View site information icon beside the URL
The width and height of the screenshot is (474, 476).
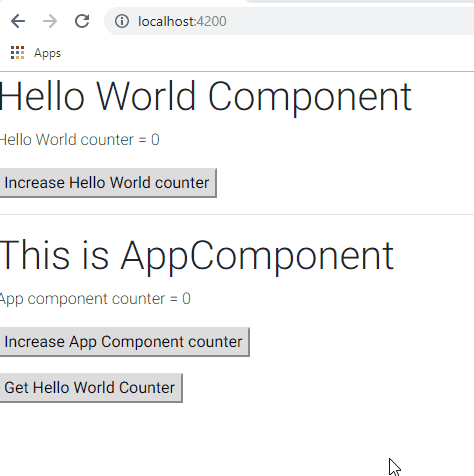(x=122, y=21)
